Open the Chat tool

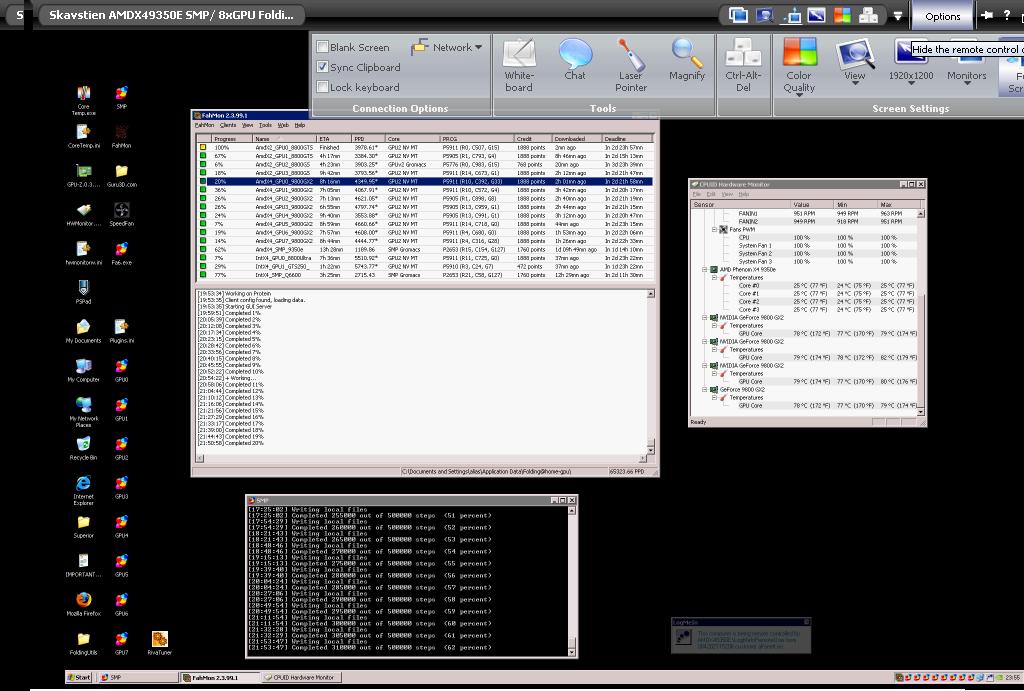tap(575, 64)
